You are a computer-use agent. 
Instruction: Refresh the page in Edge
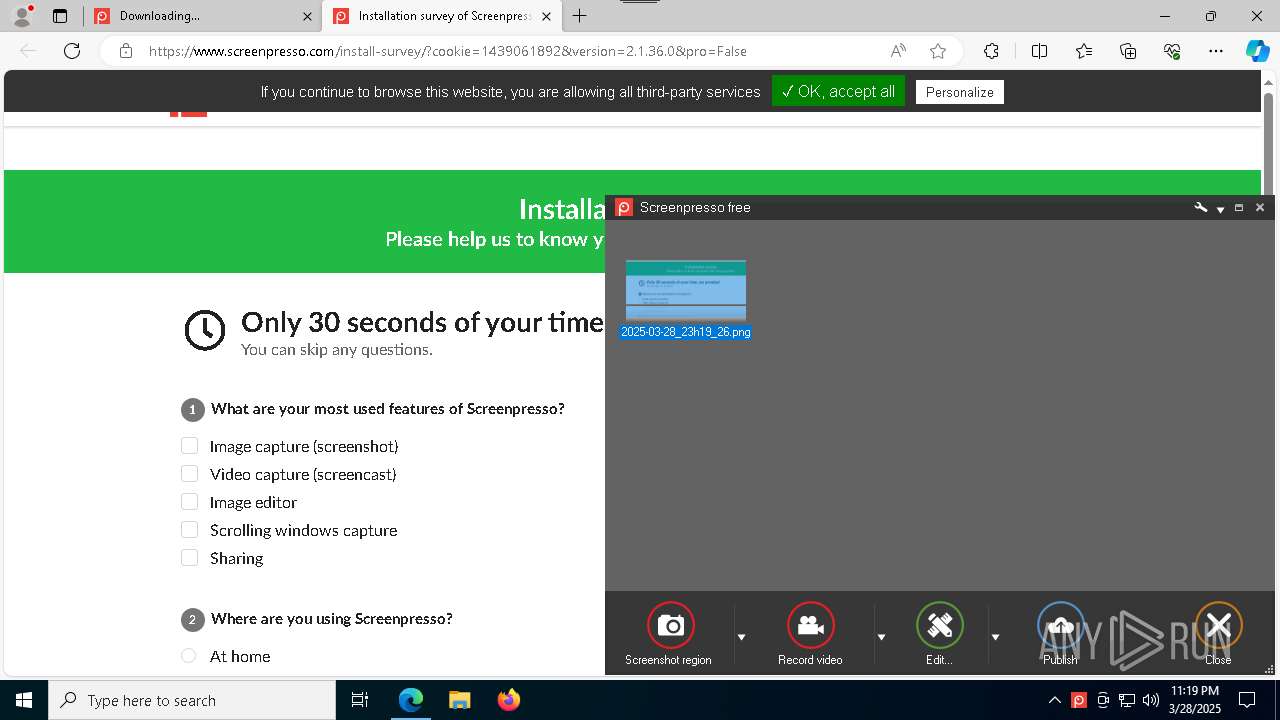[72, 51]
